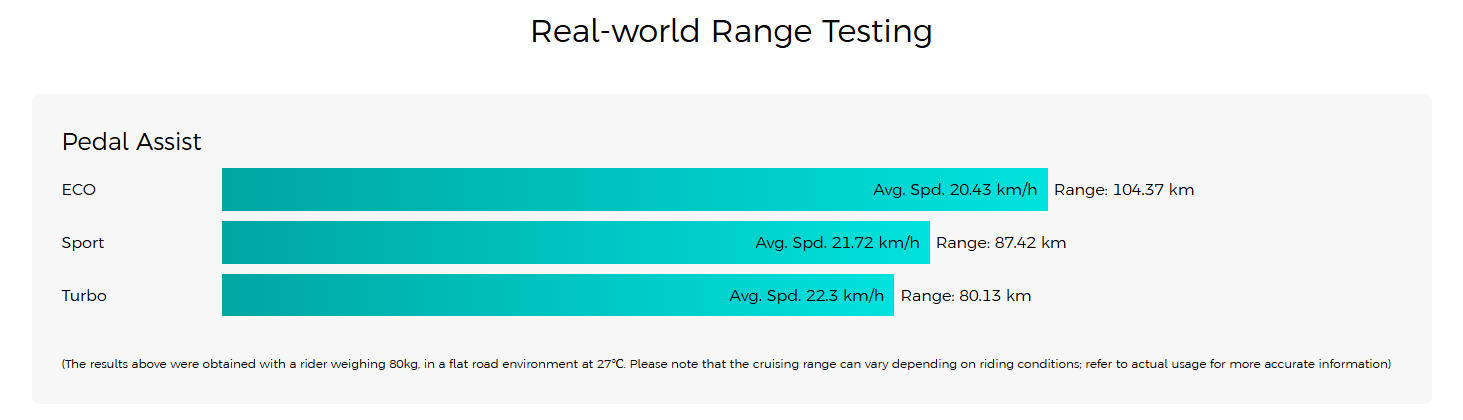This screenshot has height=420, width=1463.
Task: Click the Avg. Spd. 21.72 km/h text
Action: tap(837, 243)
